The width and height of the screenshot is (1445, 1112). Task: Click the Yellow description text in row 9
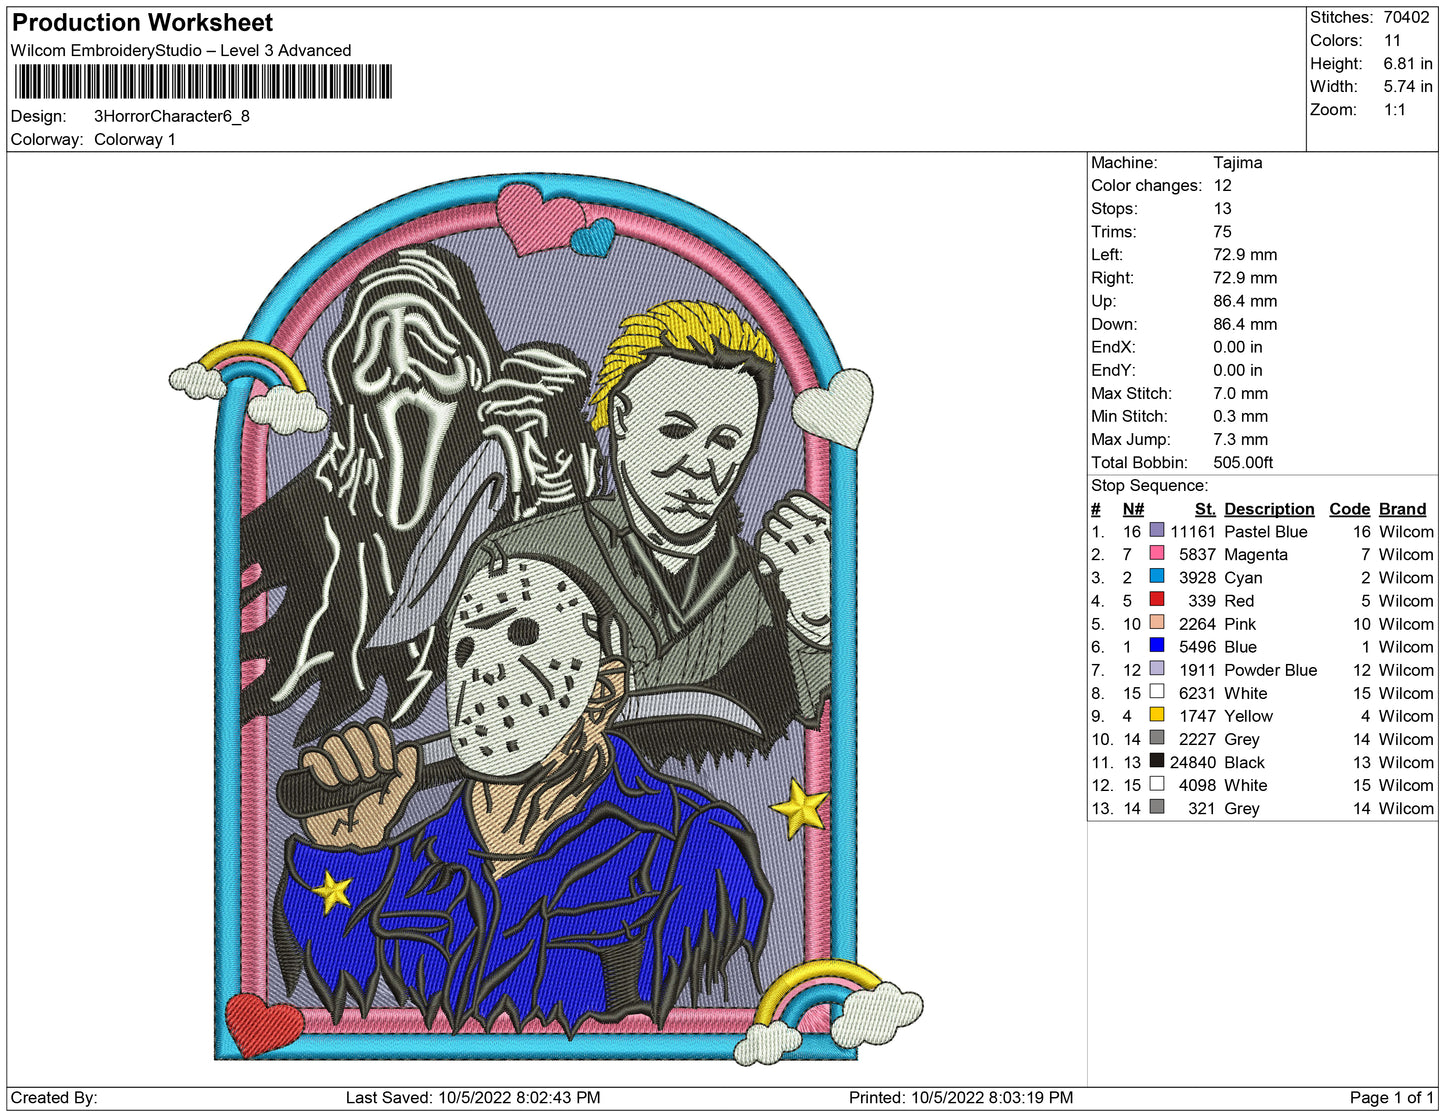(1248, 716)
